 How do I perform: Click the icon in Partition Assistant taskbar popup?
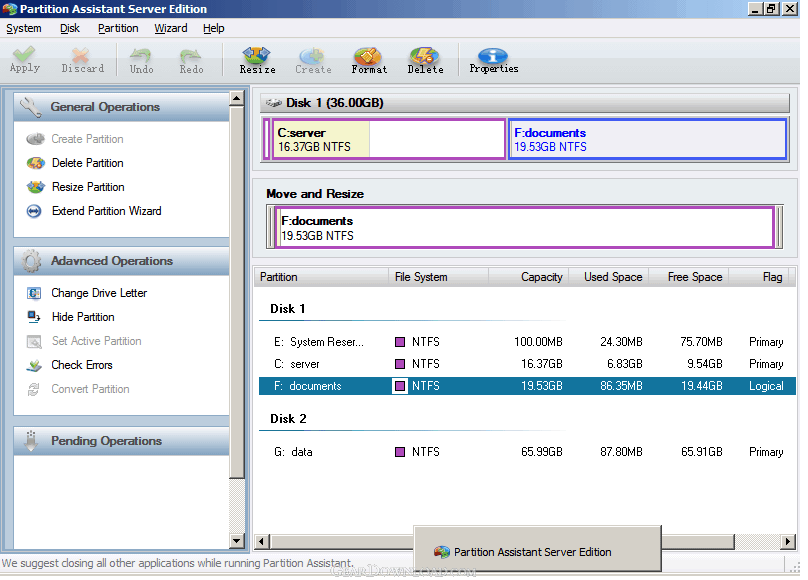[x=442, y=552]
